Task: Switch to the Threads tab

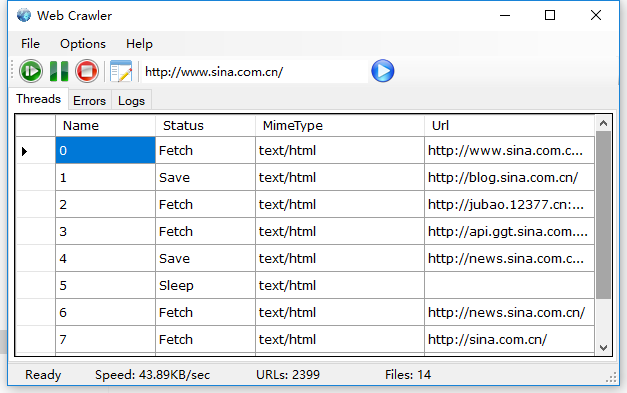Action: click(38, 99)
